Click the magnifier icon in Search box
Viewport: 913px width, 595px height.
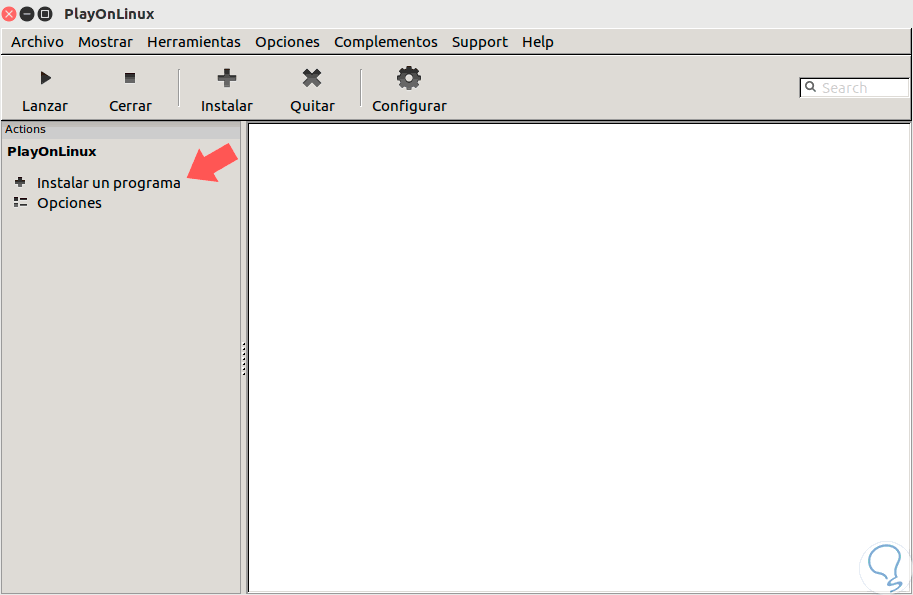(811, 87)
